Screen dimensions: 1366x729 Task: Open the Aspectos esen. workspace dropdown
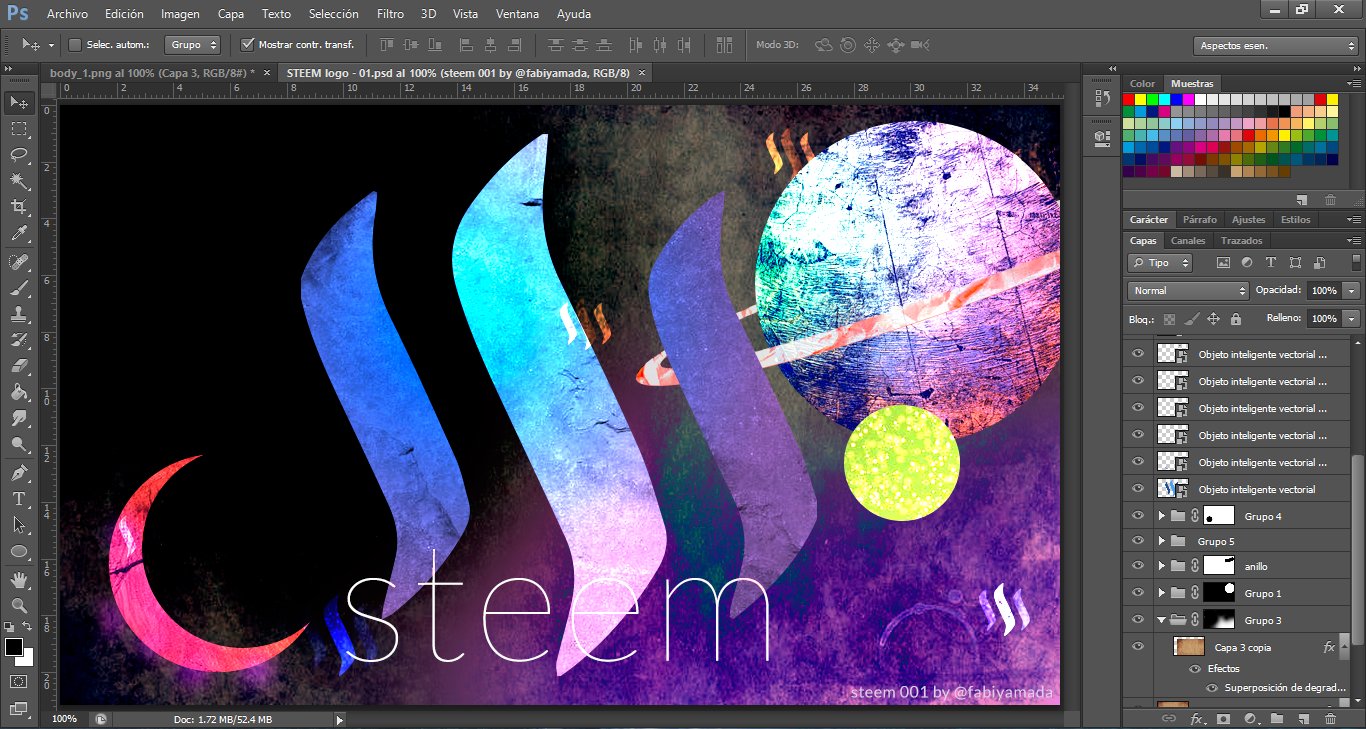click(1275, 45)
